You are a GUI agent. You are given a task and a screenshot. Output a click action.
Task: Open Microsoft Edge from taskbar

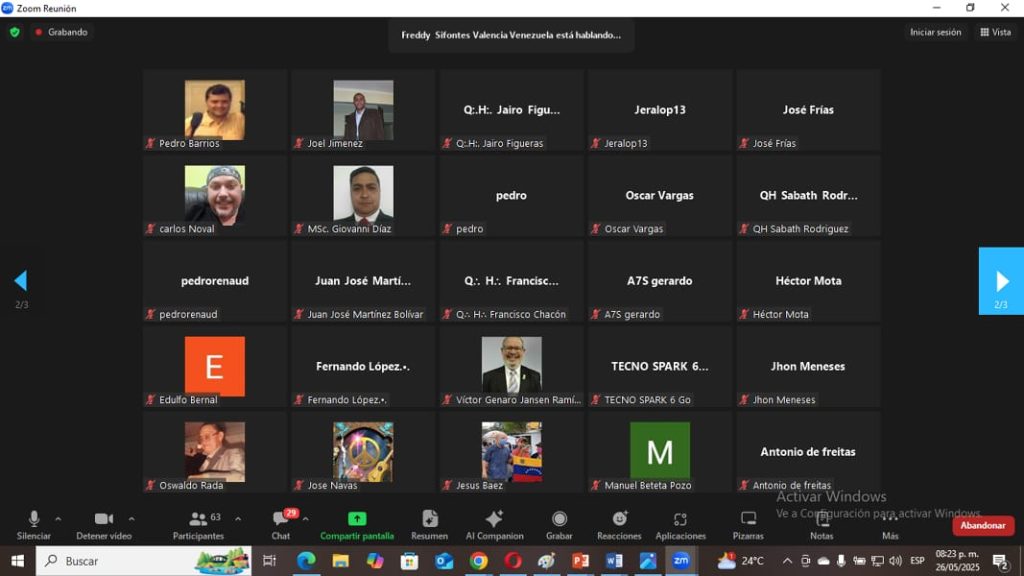click(x=306, y=561)
